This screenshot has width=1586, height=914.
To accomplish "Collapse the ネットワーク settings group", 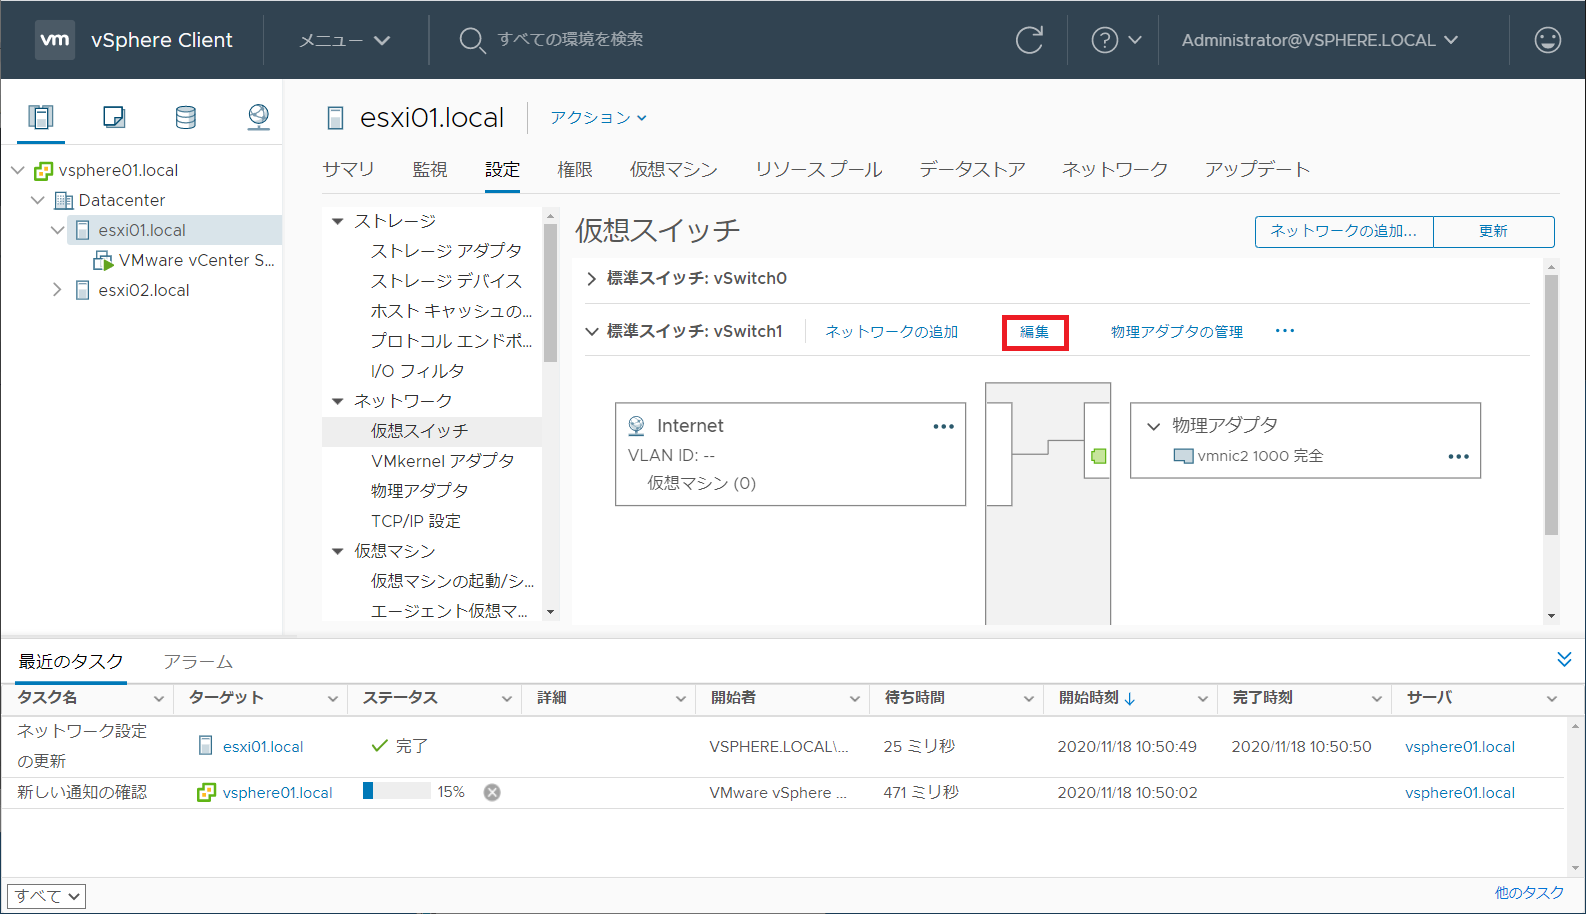I will 337,401.
